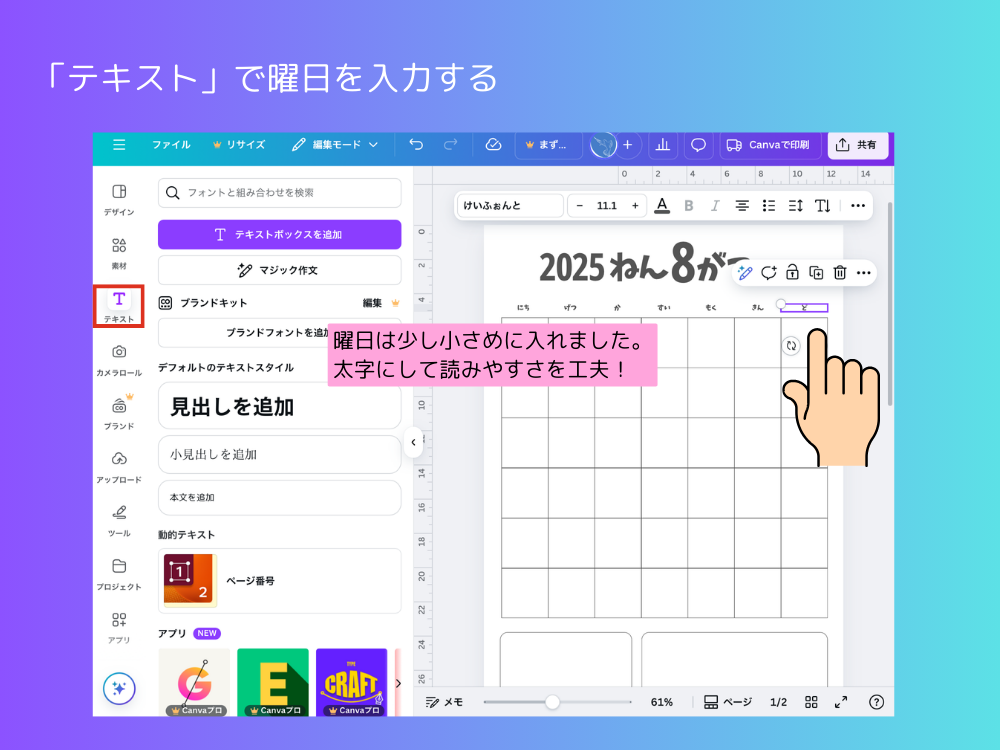Duplicate the element with the copy icon

click(814, 272)
